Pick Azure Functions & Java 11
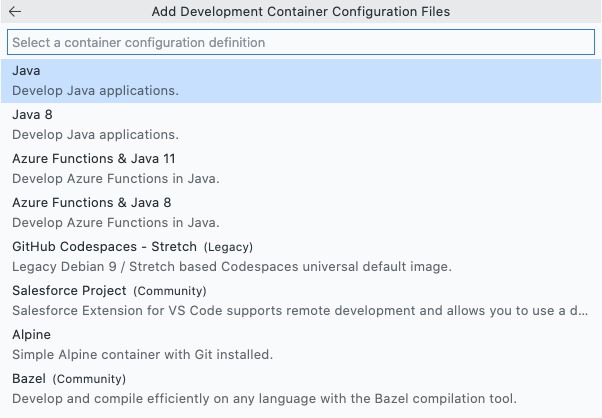 click(94, 159)
